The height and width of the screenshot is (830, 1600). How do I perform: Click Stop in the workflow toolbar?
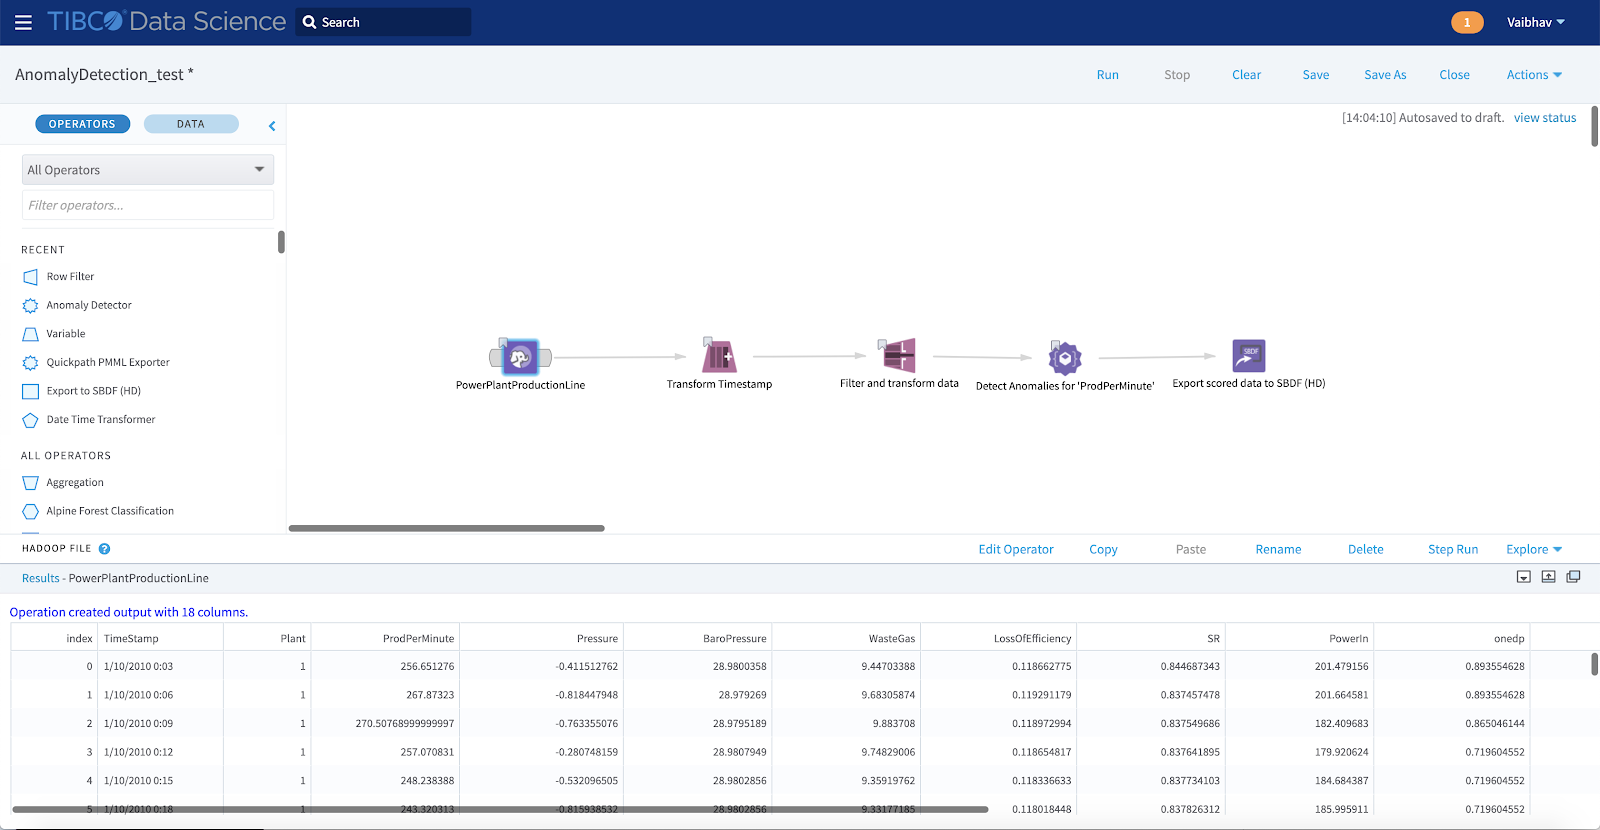[x=1177, y=75]
